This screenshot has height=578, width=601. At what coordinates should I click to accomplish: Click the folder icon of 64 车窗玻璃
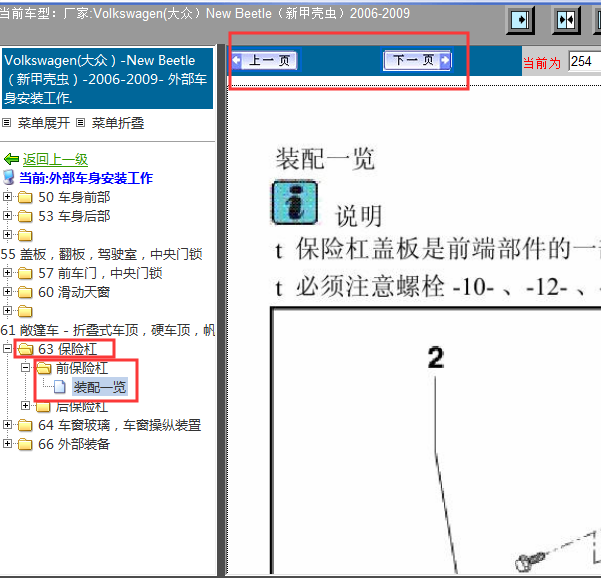pos(25,425)
